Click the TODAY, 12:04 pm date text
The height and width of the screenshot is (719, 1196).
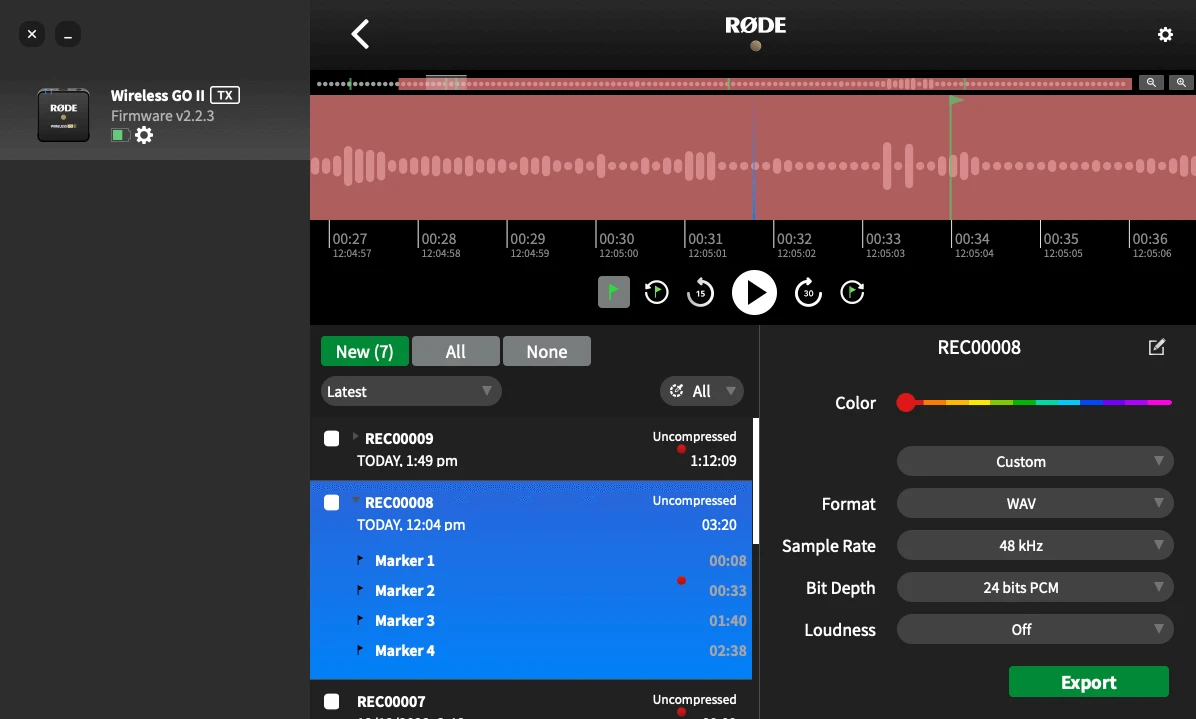411,525
